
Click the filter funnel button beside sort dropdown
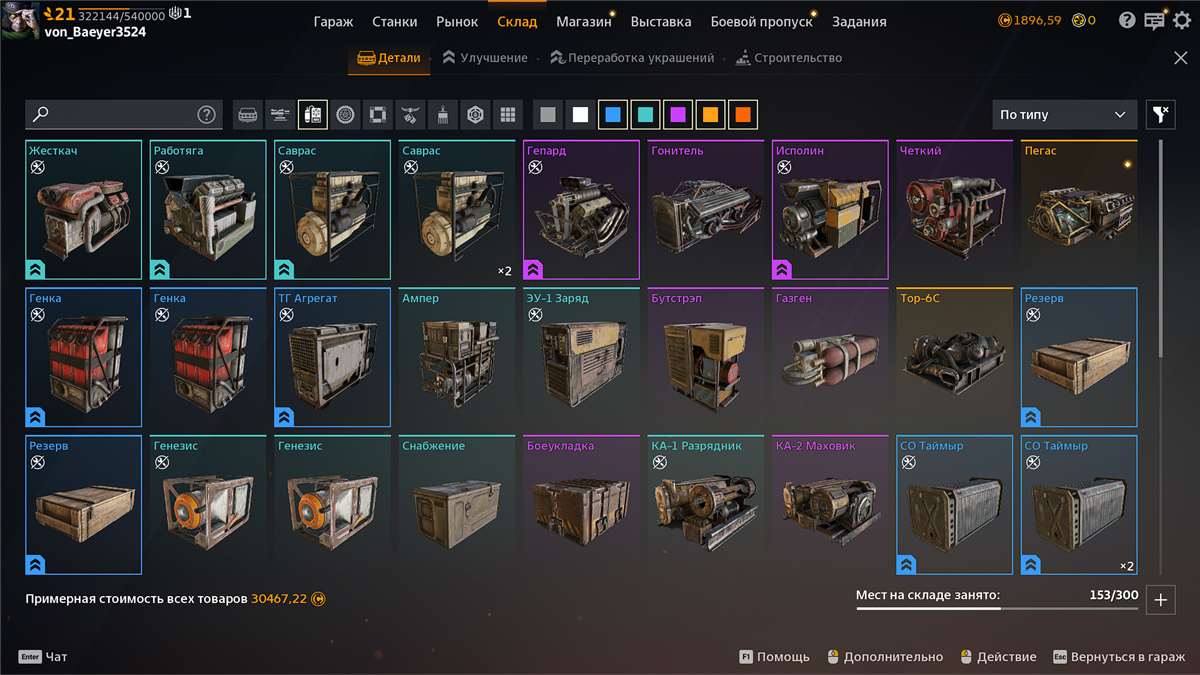tap(1160, 114)
